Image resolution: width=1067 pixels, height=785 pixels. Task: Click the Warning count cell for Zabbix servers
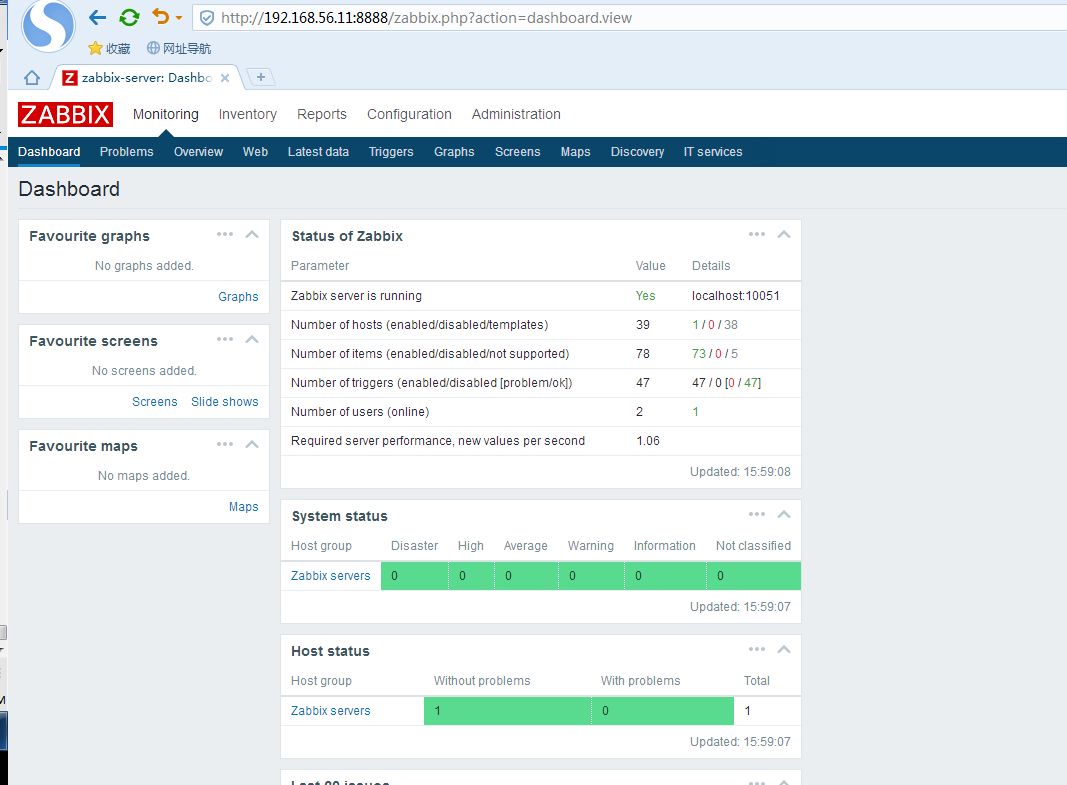coord(591,575)
